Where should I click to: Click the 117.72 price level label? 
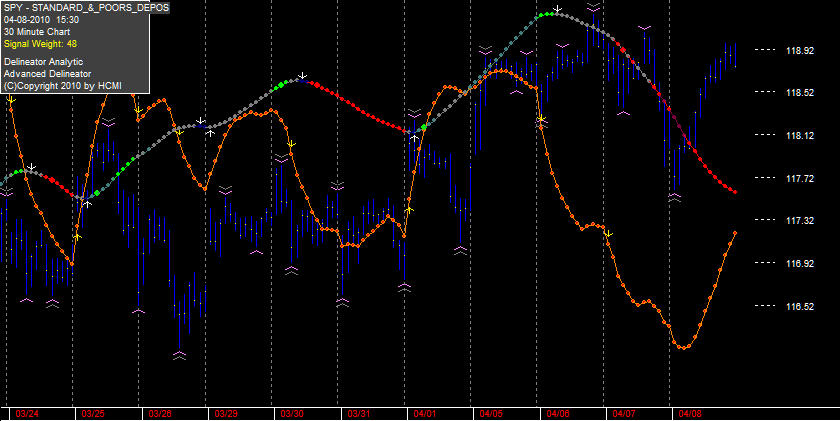click(800, 178)
